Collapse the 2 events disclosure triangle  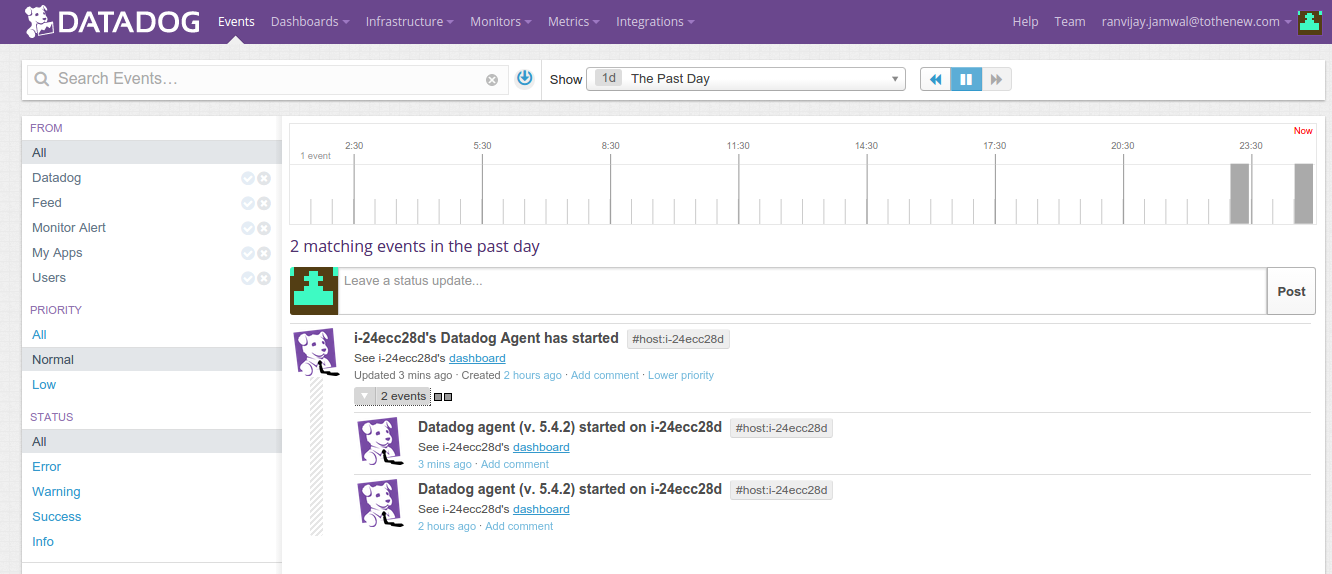coord(365,396)
